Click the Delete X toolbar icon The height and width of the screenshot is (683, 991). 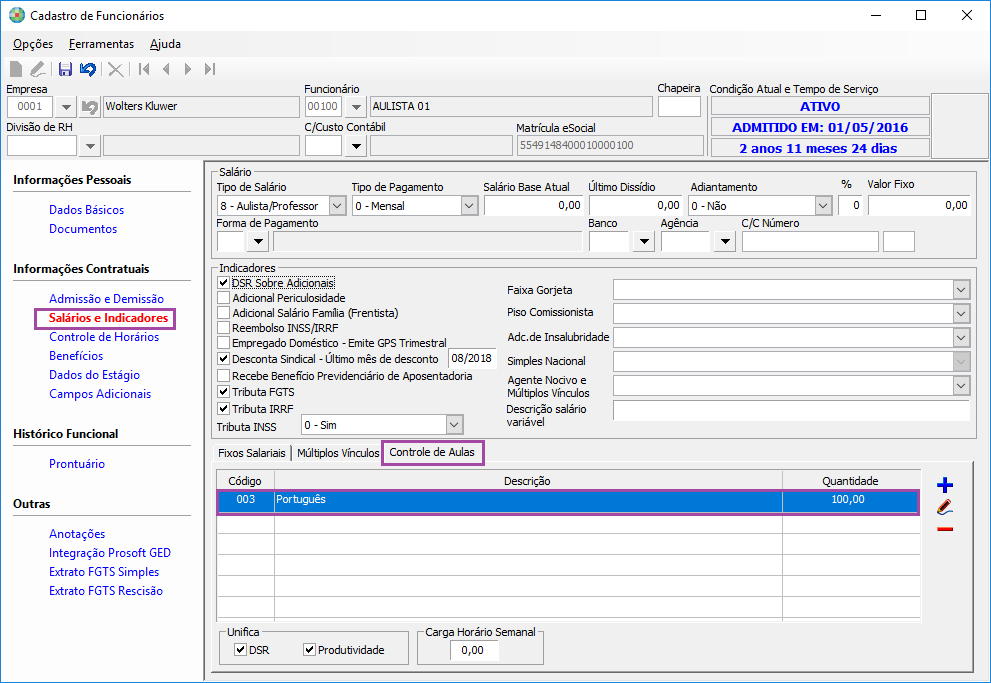[x=116, y=69]
